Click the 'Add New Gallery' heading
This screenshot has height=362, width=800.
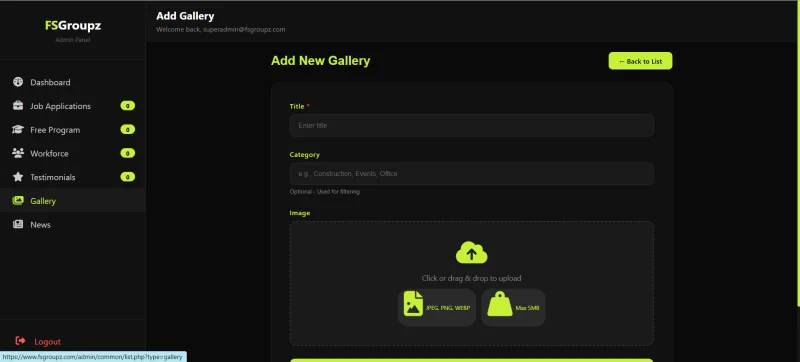pyautogui.click(x=320, y=61)
